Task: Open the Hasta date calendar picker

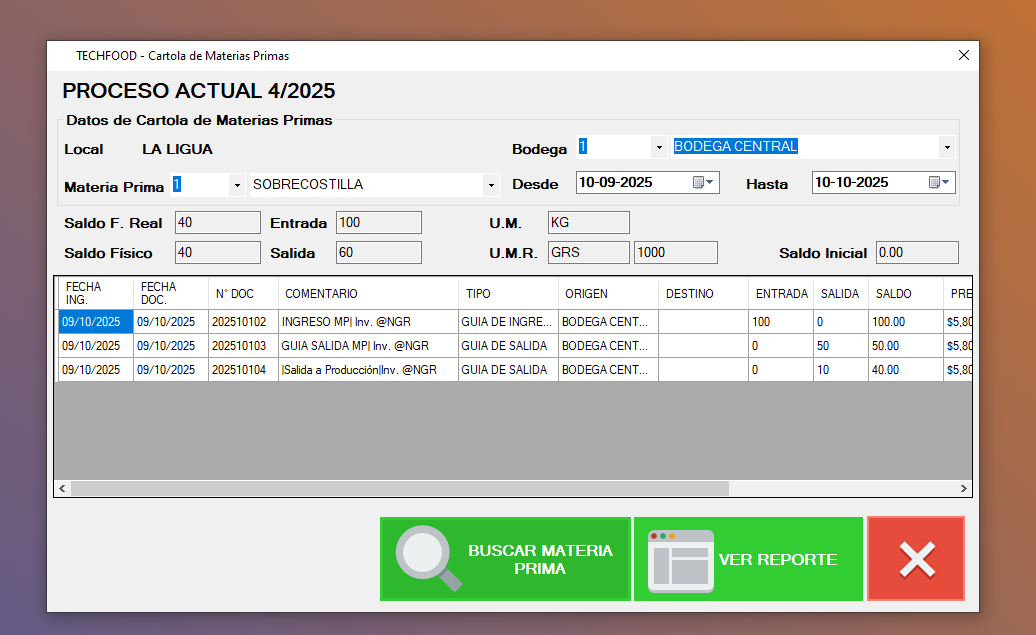Action: point(939,182)
